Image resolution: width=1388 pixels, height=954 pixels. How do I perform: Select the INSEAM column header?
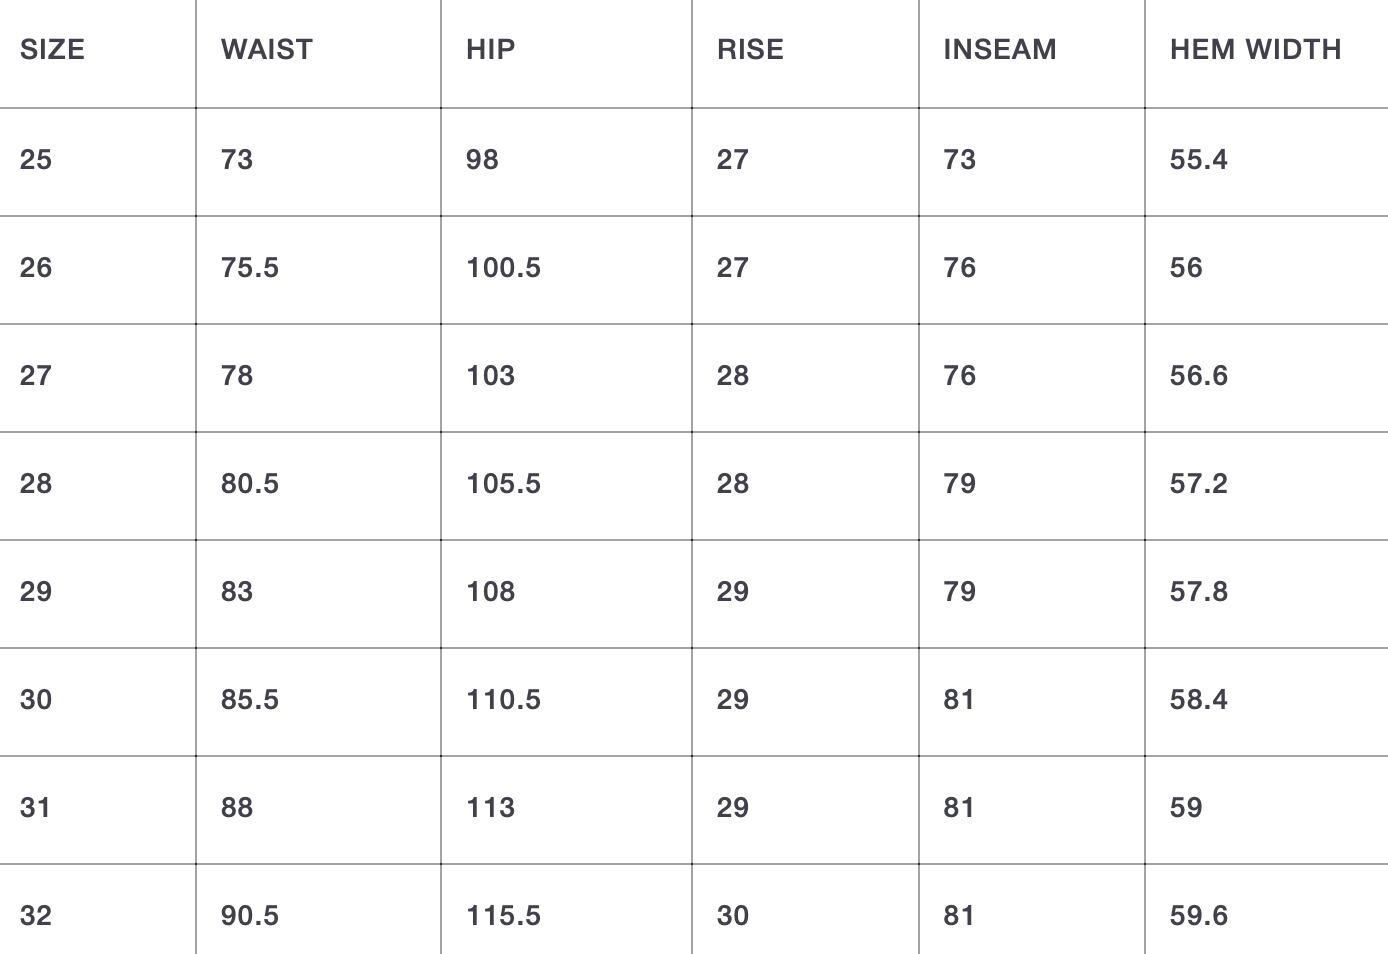999,50
